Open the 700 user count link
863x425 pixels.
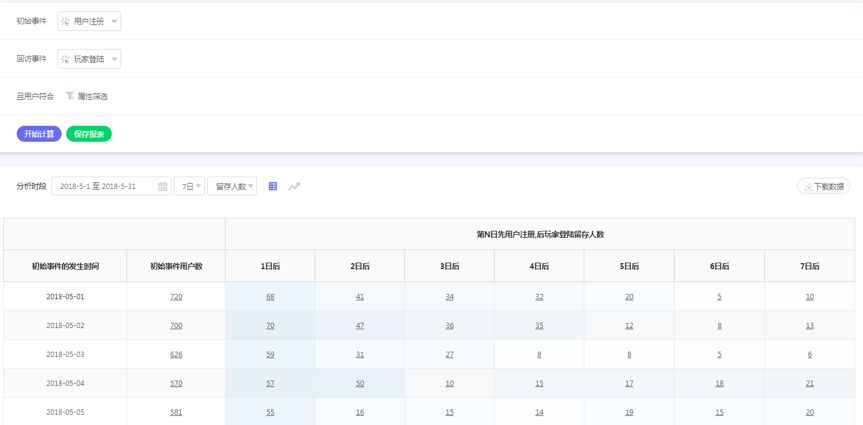point(176,325)
